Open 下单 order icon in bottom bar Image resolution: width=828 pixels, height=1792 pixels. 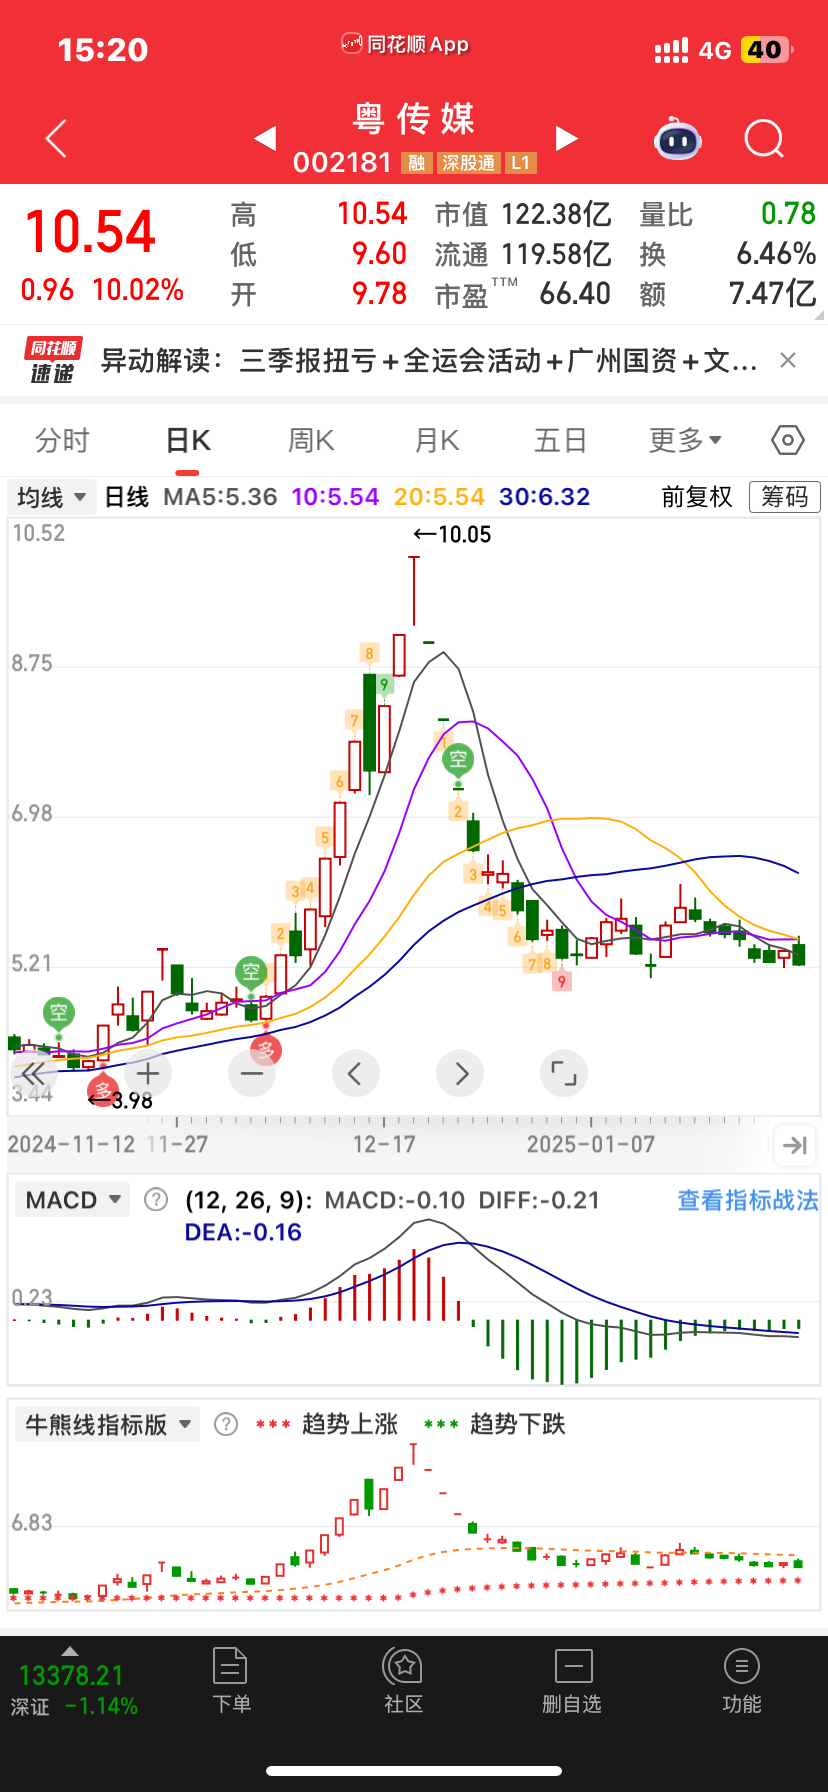coord(231,1679)
